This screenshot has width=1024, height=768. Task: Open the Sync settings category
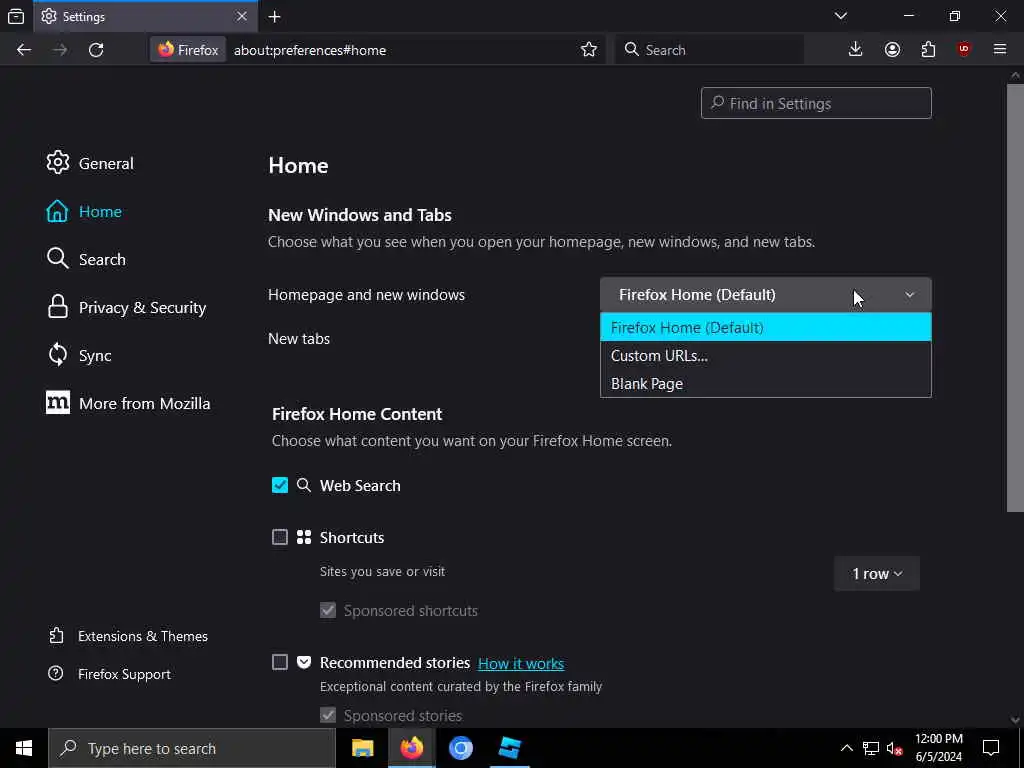click(79, 355)
